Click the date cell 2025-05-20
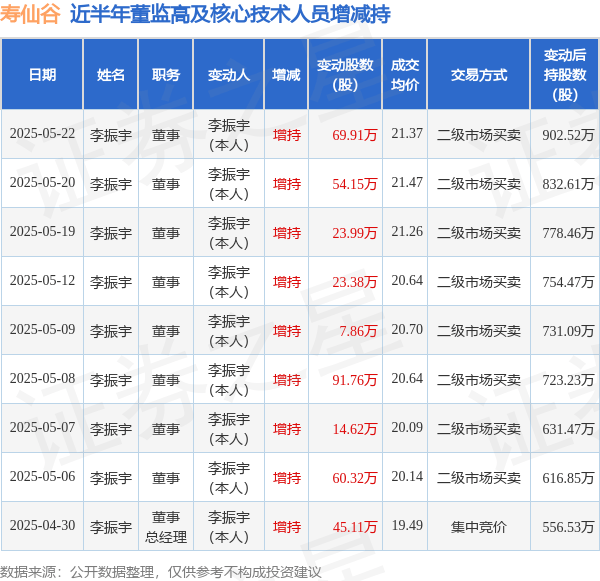The width and height of the screenshot is (600, 581). [42, 183]
